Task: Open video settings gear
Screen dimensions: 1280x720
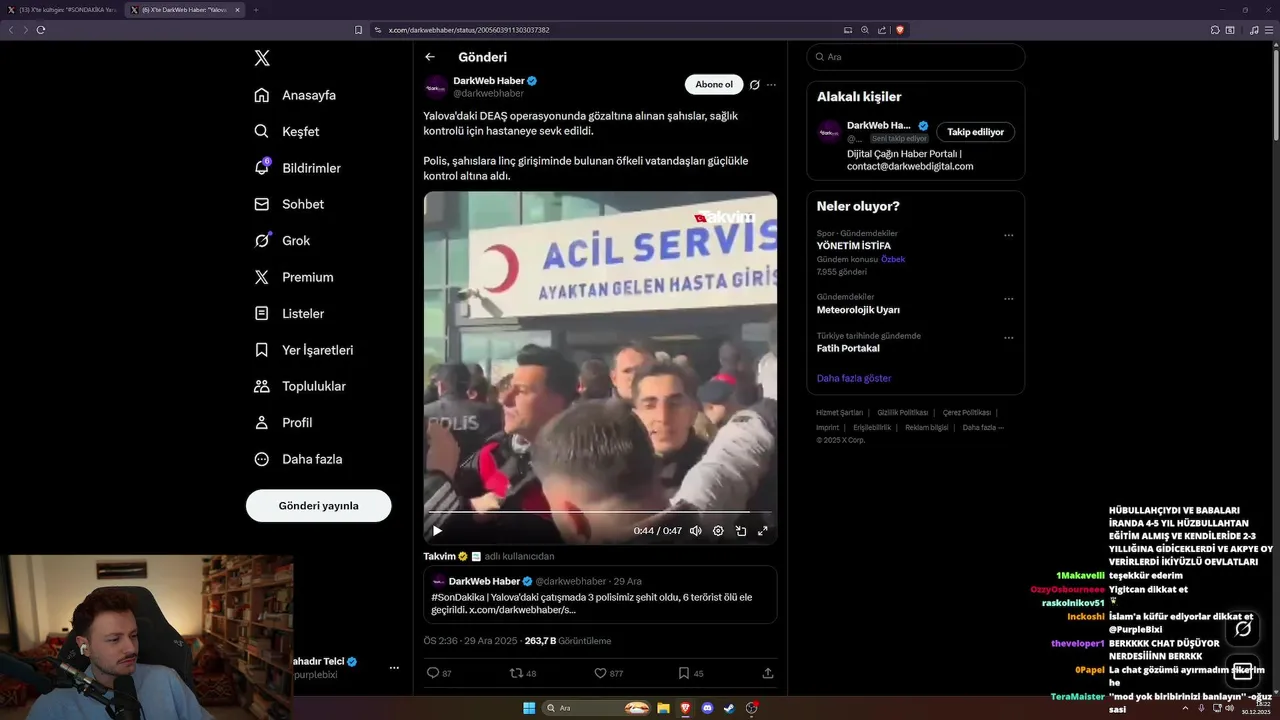Action: coord(718,531)
